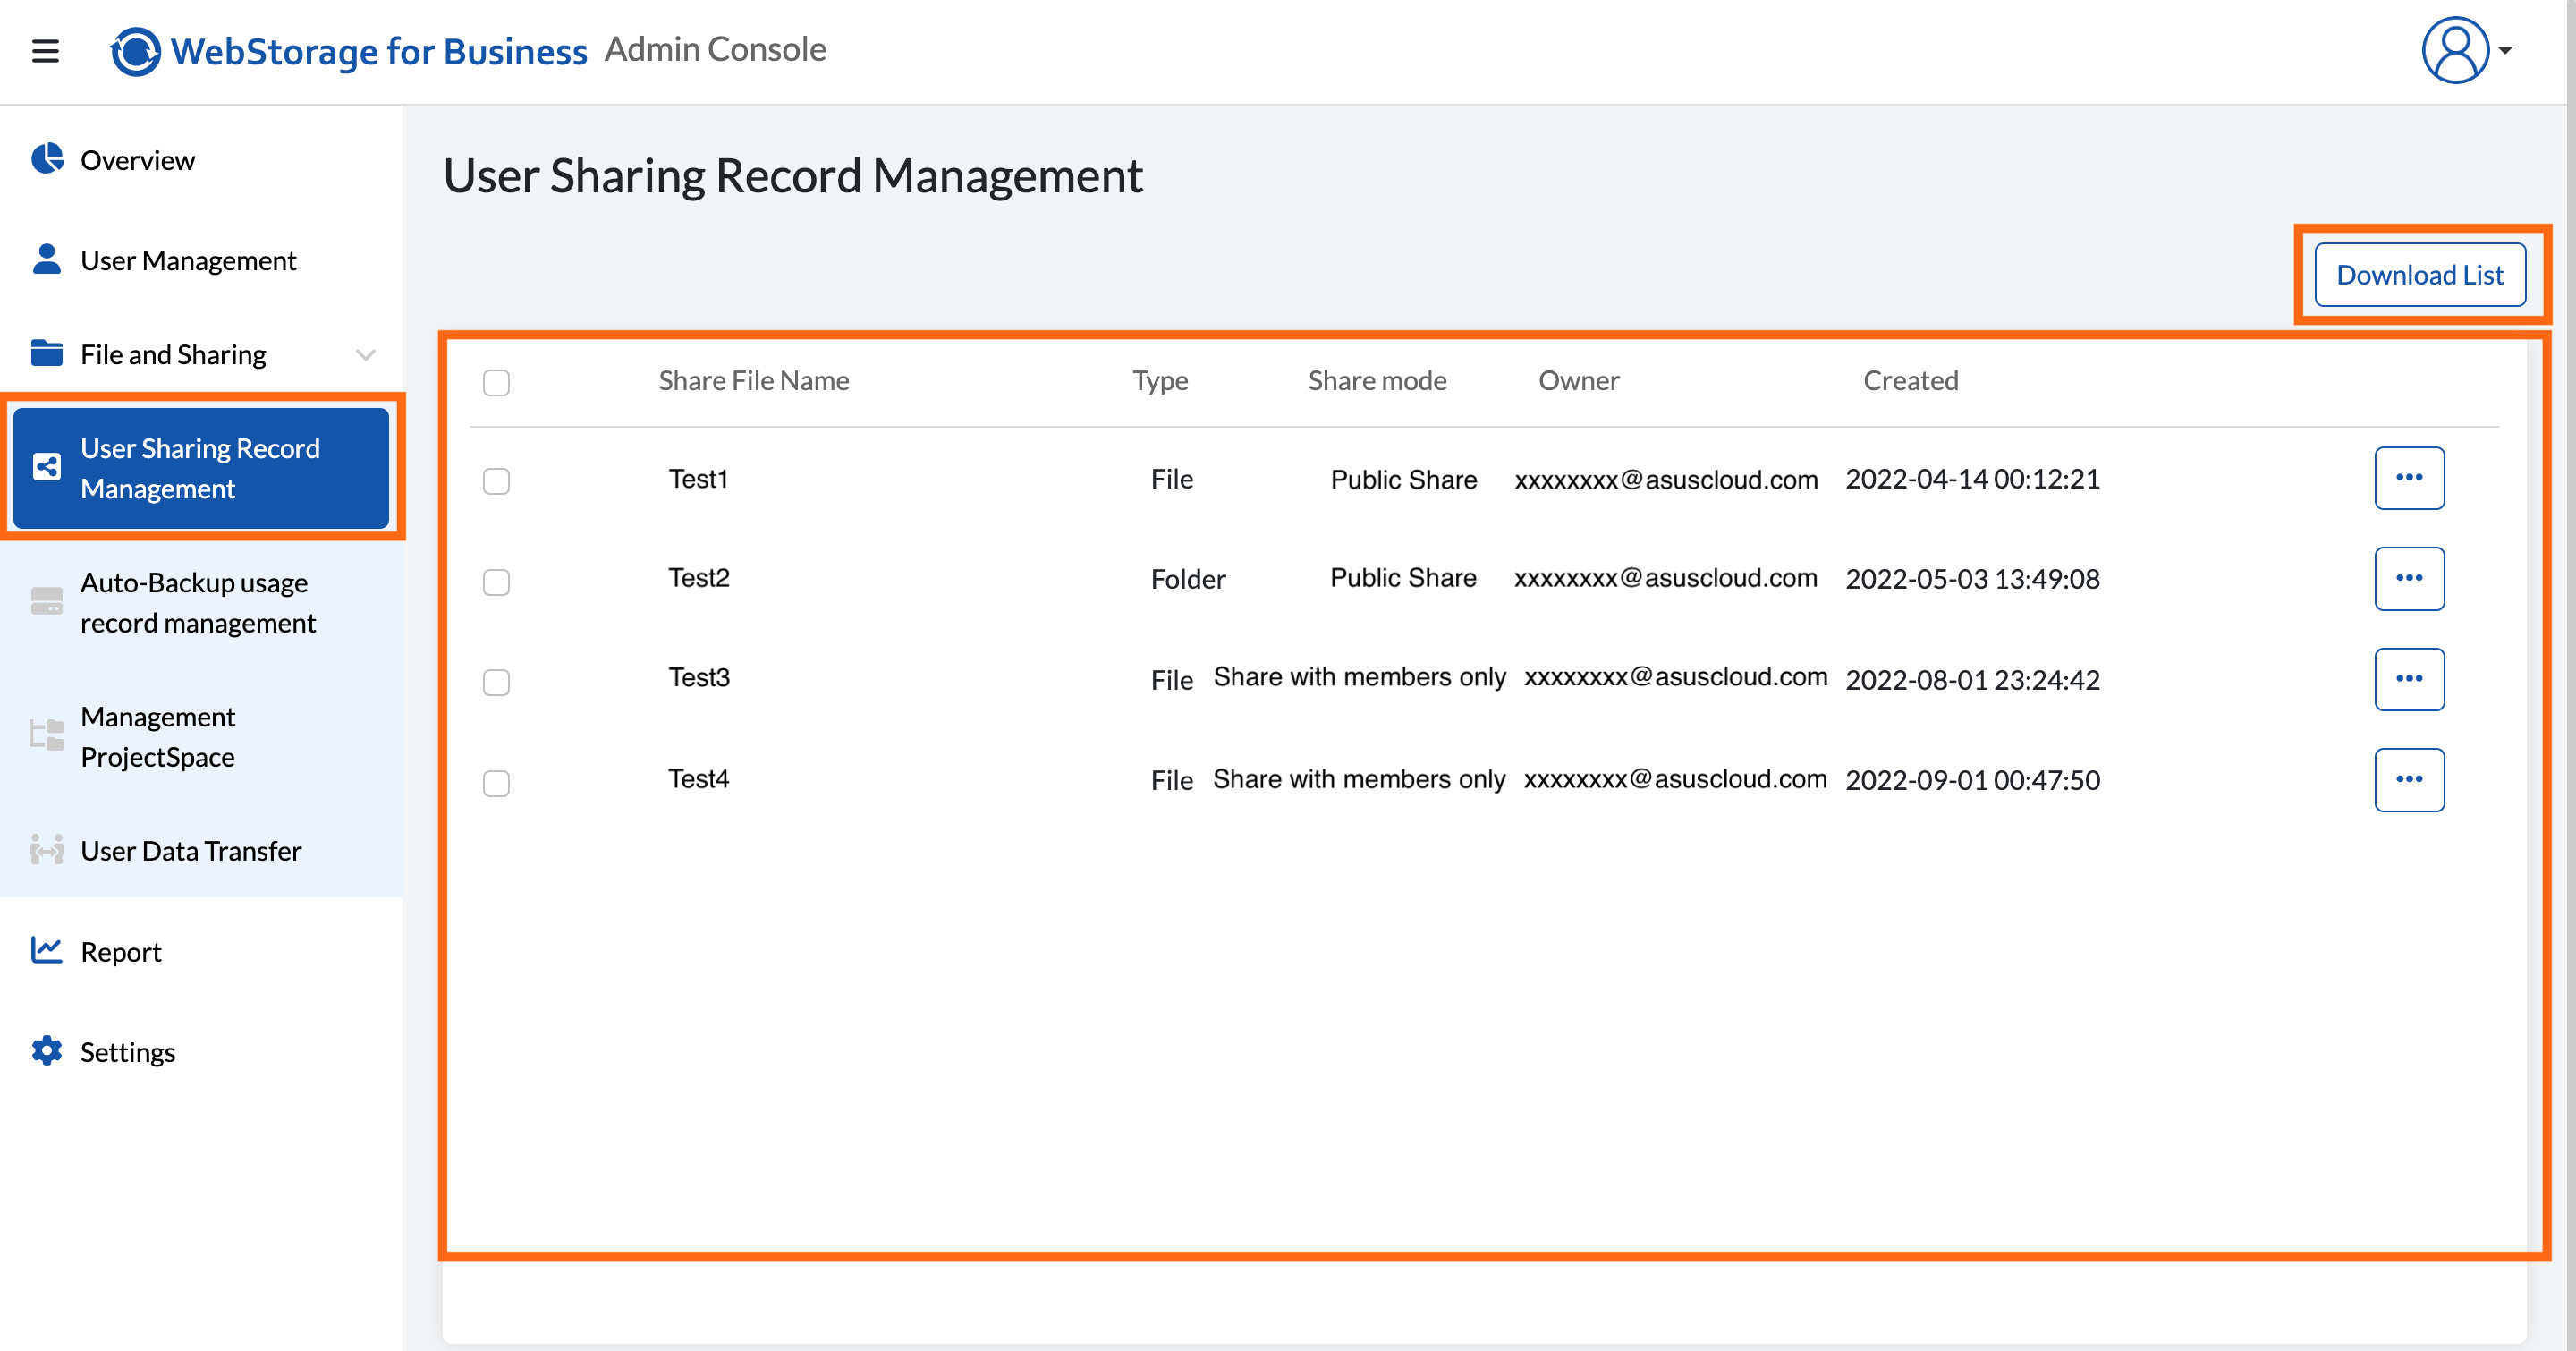Click the Test2 file name
2576x1351 pixels.
[x=699, y=577]
